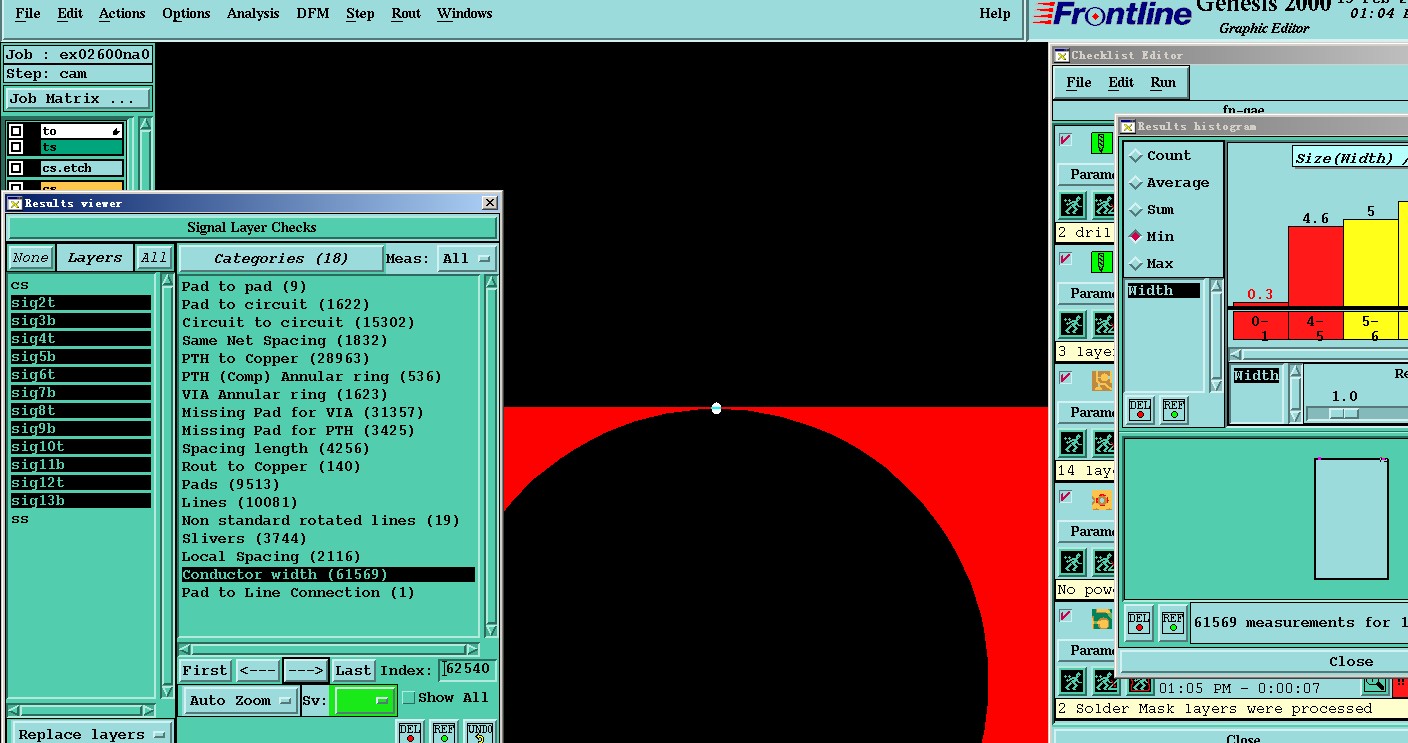Open the Checklist Editor Run menu
This screenshot has height=743, width=1408.
pyautogui.click(x=1163, y=83)
